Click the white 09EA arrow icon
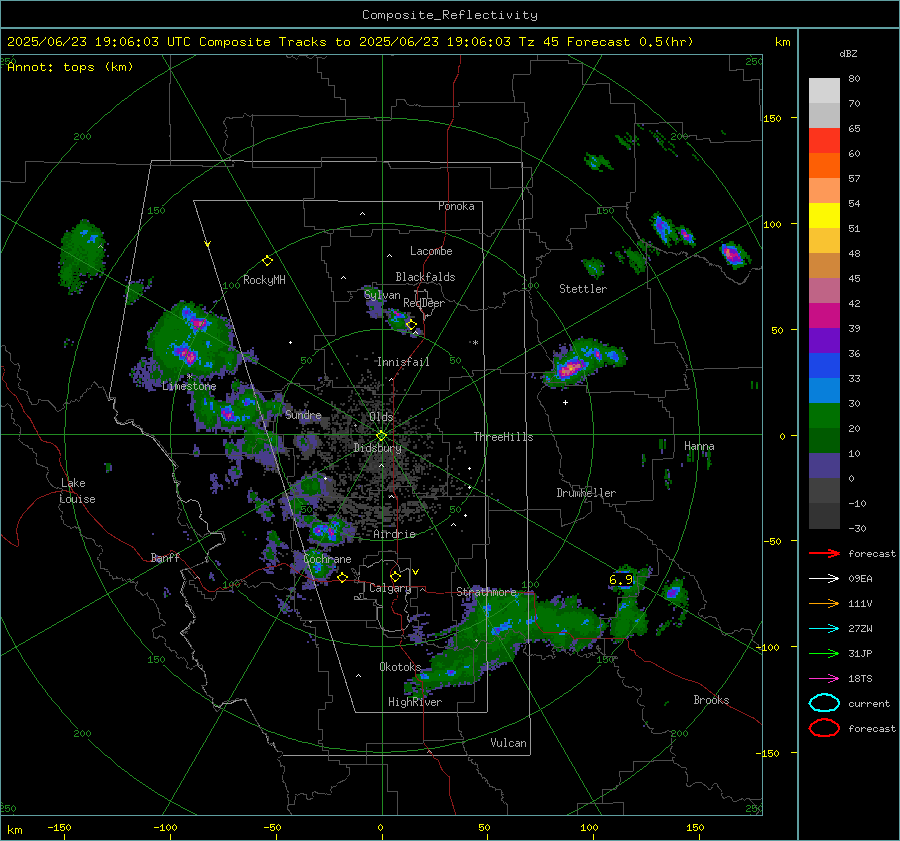The image size is (900, 841). (x=824, y=579)
